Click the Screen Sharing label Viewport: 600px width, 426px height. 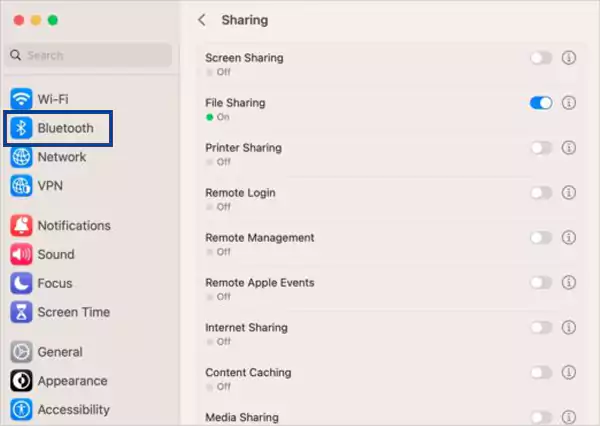point(244,58)
